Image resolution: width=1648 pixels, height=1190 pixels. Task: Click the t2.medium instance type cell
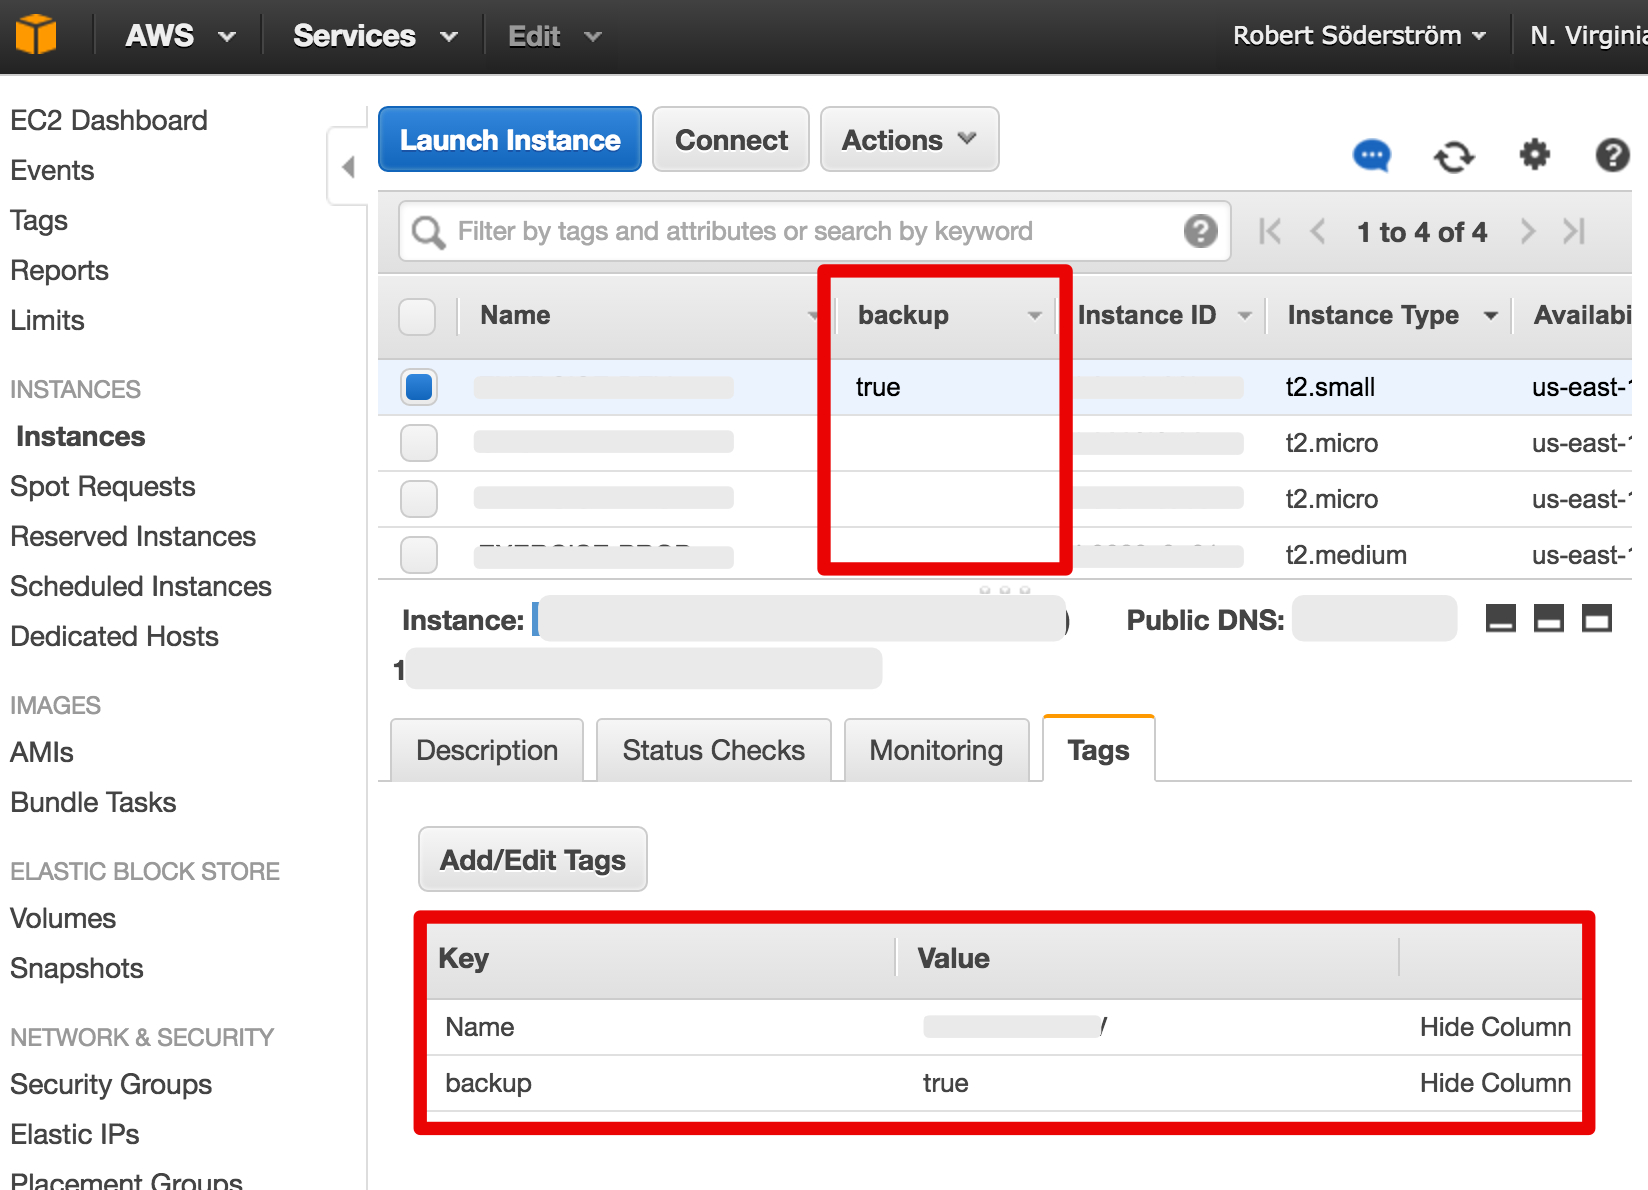pos(1346,555)
